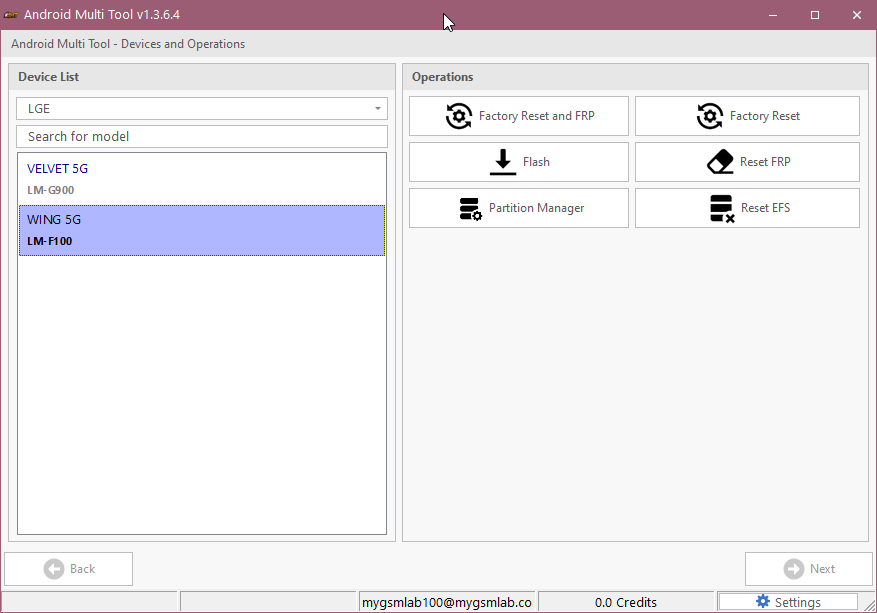Screen dimensions: 877x613
Task: Select WING 5G LM-F100 device
Action: pos(202,230)
